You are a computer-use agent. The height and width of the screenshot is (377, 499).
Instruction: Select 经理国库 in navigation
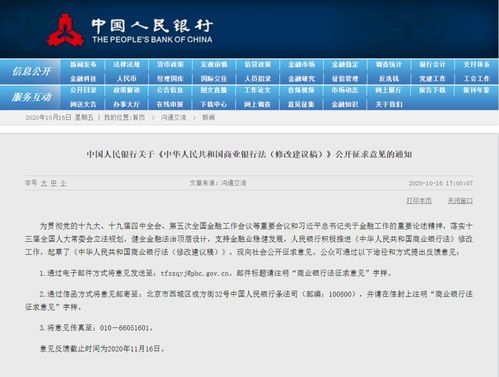pyautogui.click(x=170, y=79)
